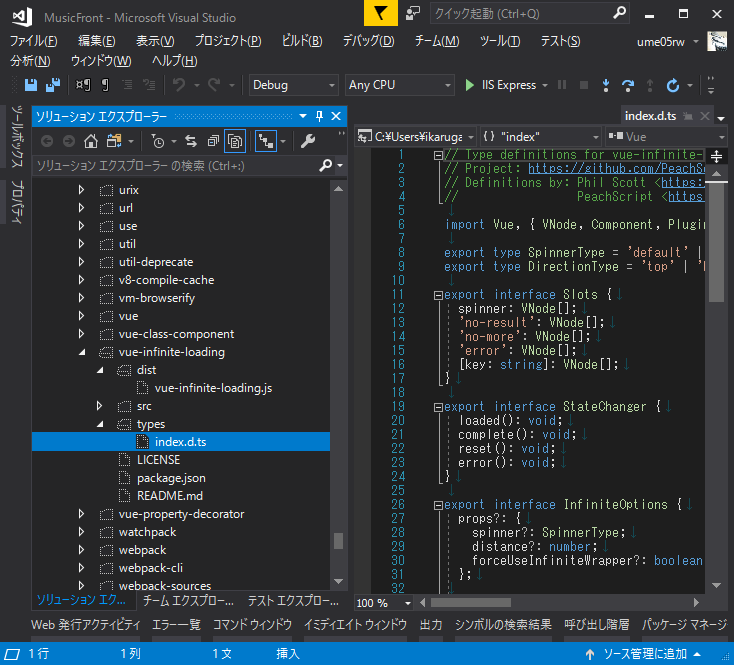Select the vue-infinite-loading.js file
Screen dimensions: 734x665
[213, 388]
